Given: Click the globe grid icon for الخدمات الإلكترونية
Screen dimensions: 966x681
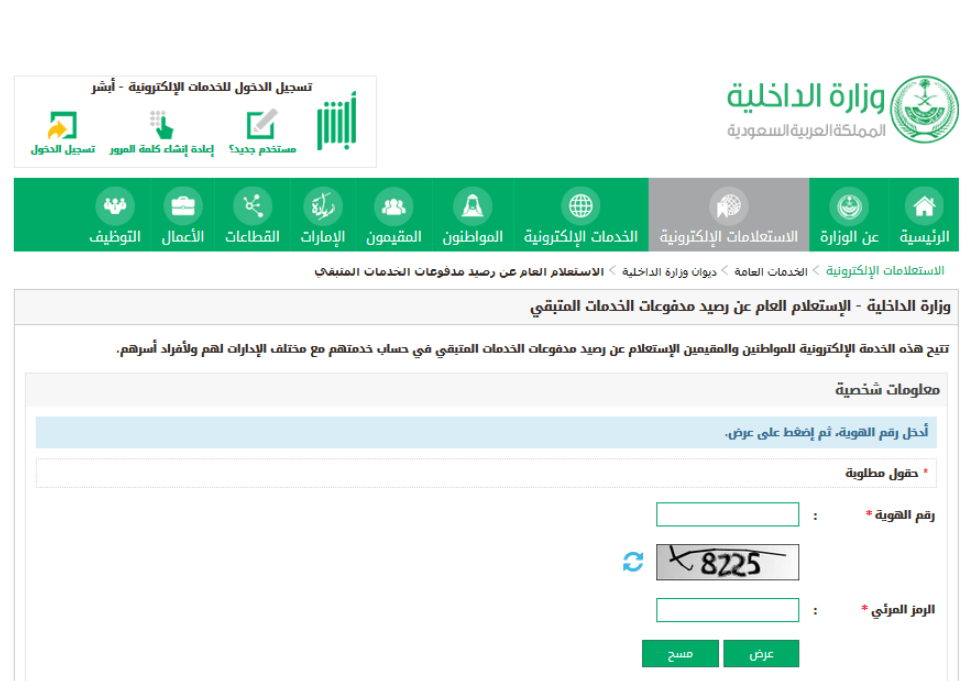Looking at the screenshot, I should click(x=580, y=206).
